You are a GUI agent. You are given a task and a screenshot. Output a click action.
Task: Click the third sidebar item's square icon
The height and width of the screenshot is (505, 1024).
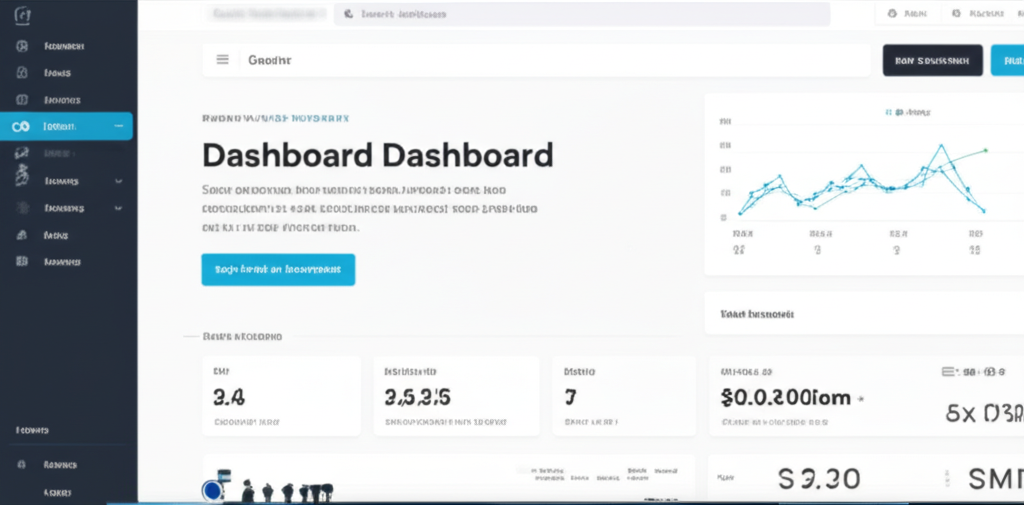tap(21, 100)
